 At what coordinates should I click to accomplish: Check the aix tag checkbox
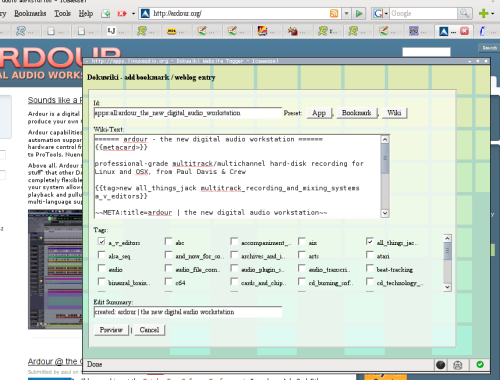tap(302, 241)
